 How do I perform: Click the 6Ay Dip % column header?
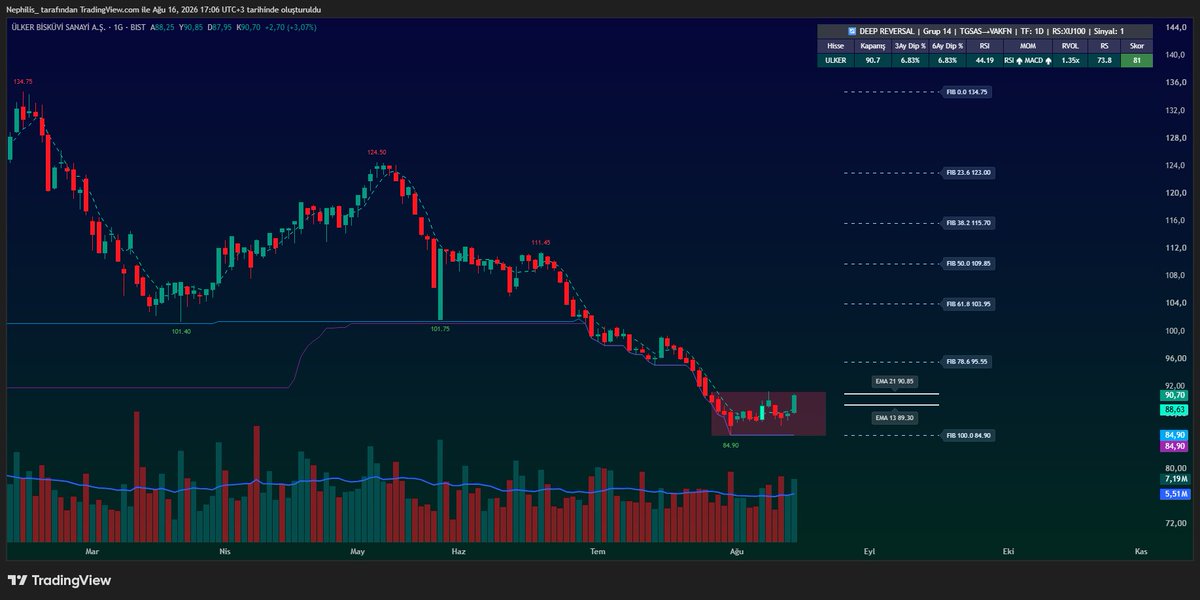pos(949,46)
